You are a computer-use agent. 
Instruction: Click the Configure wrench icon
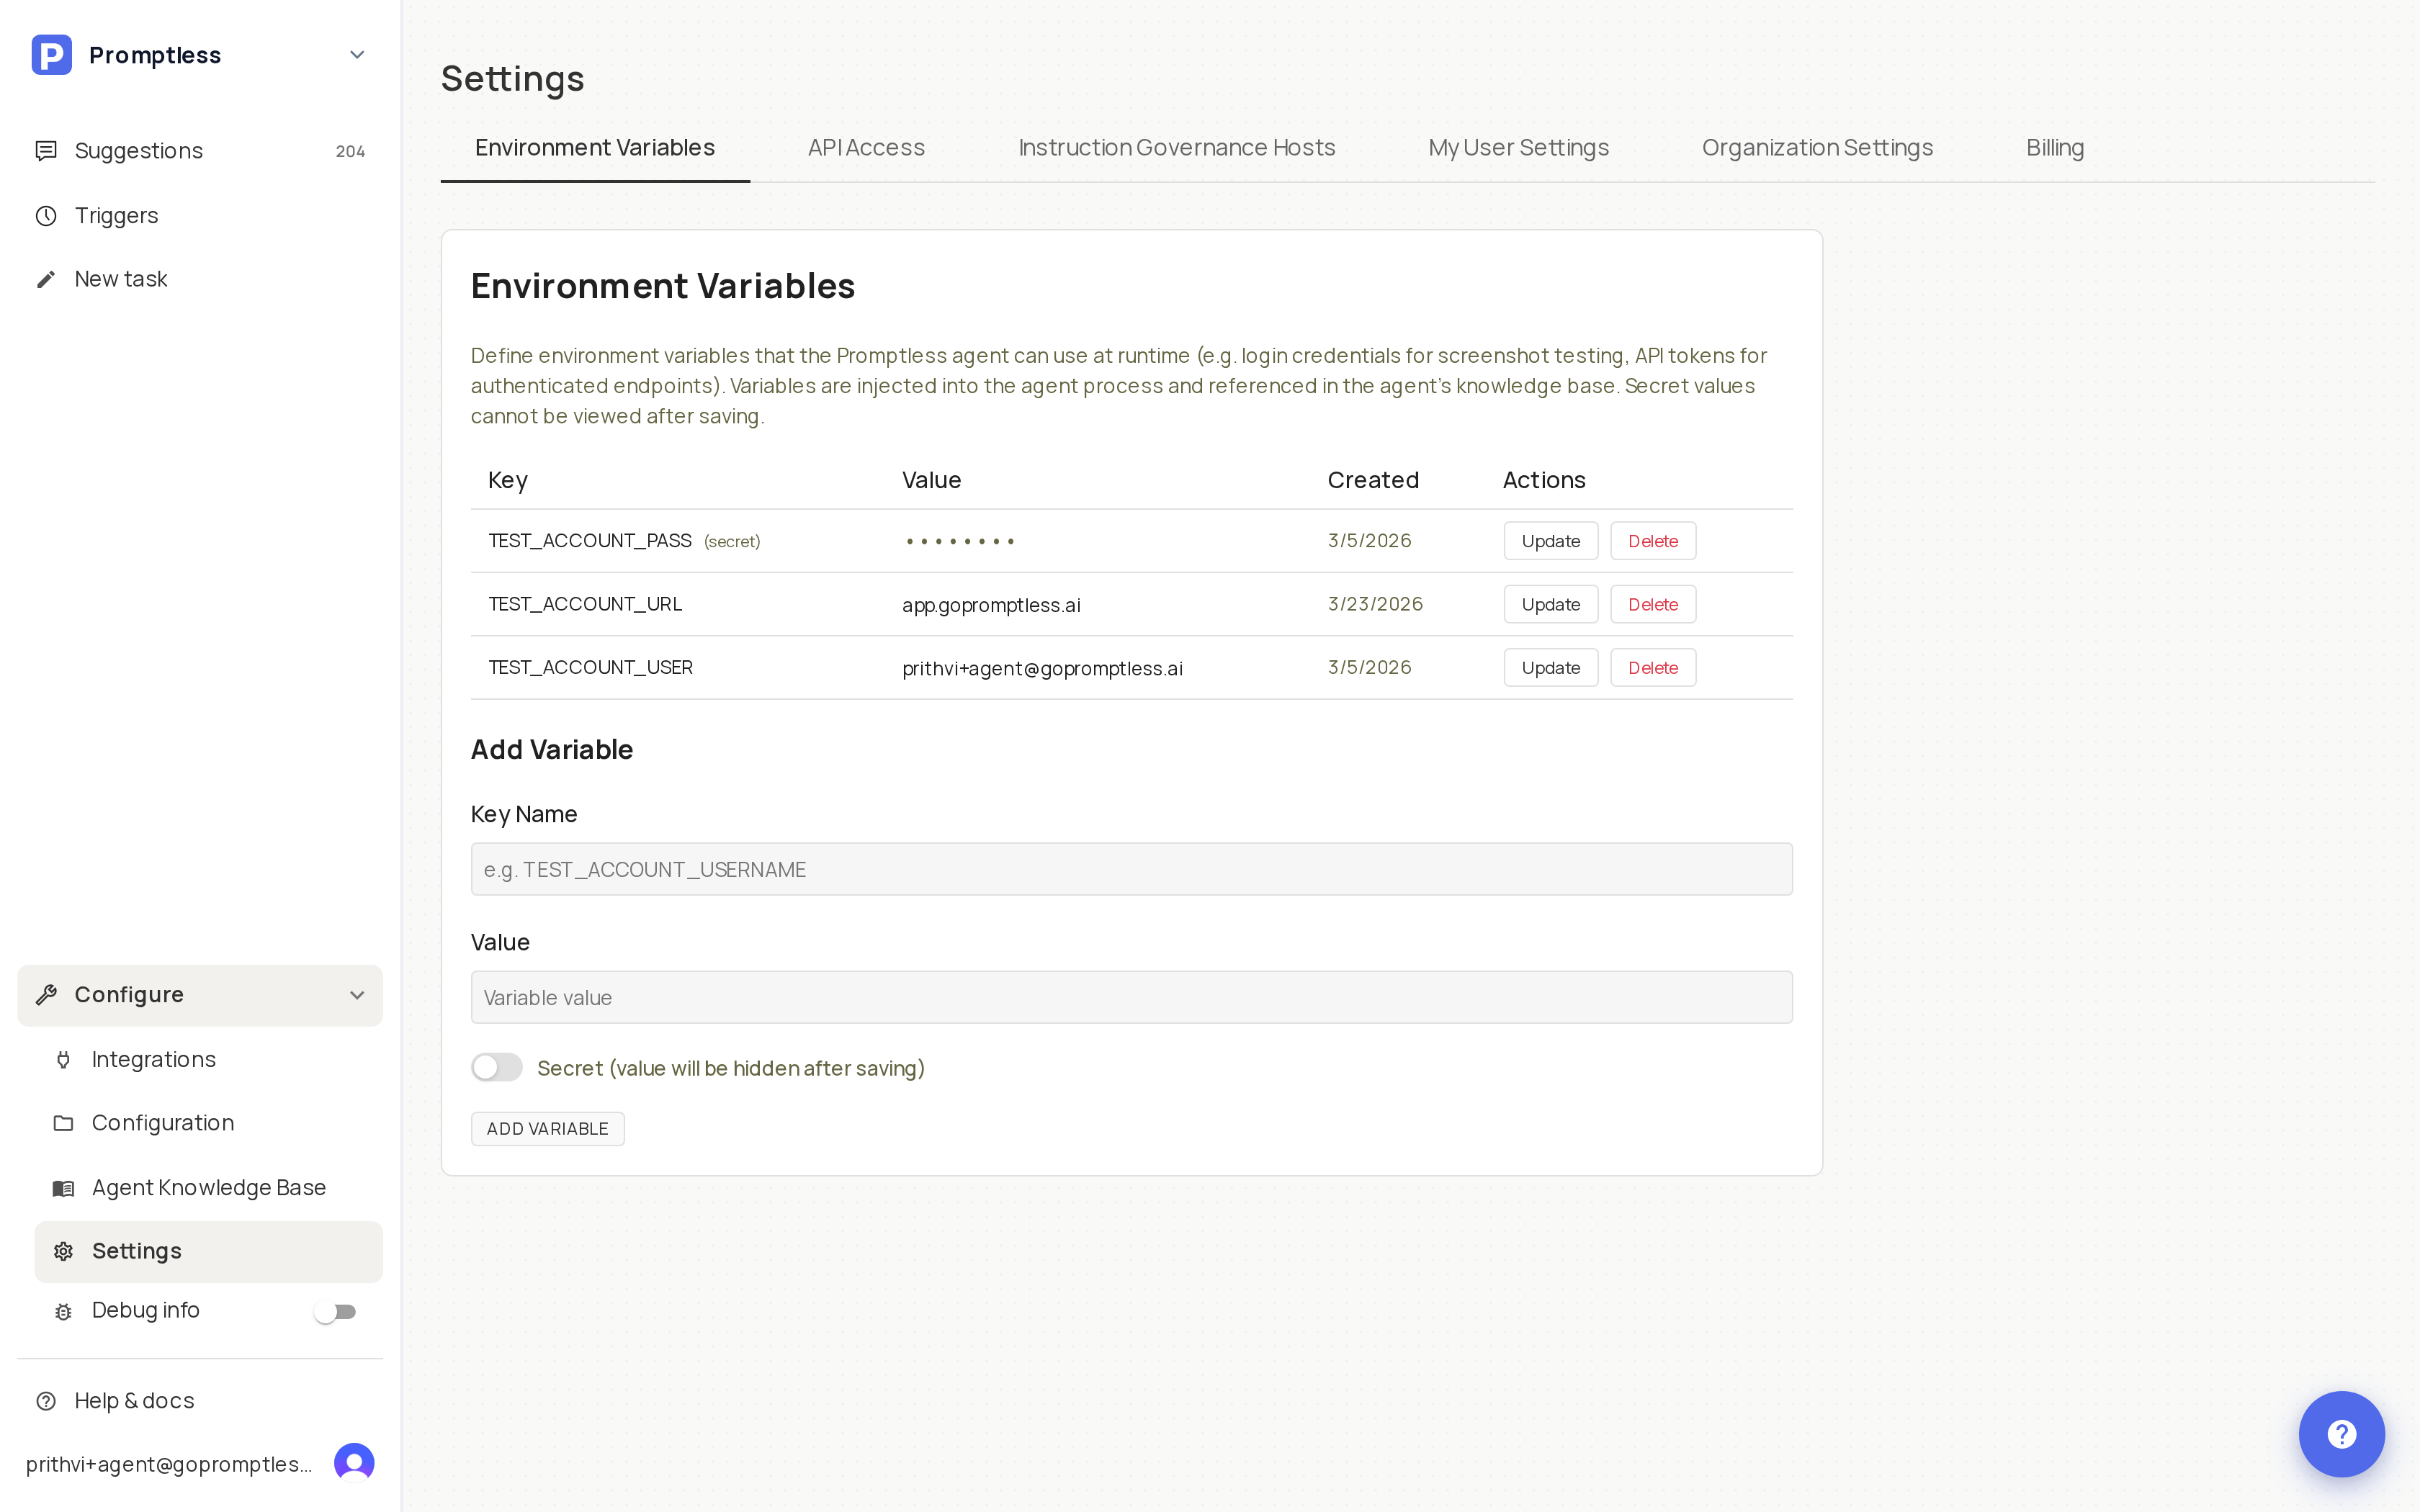pos(46,995)
